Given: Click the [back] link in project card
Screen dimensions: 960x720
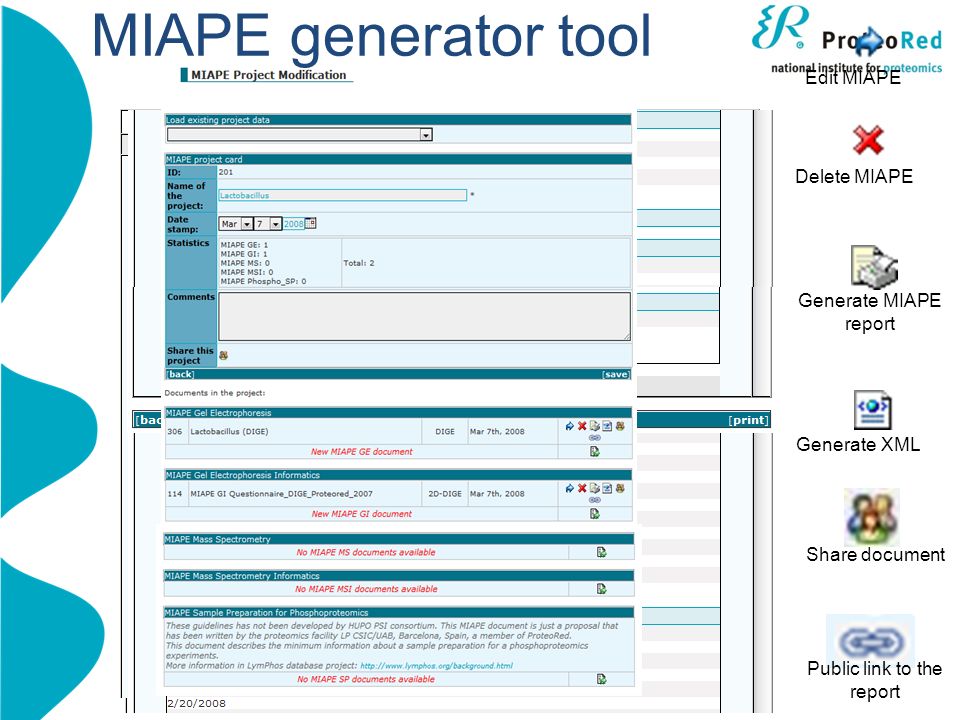Looking at the screenshot, I should click(181, 374).
